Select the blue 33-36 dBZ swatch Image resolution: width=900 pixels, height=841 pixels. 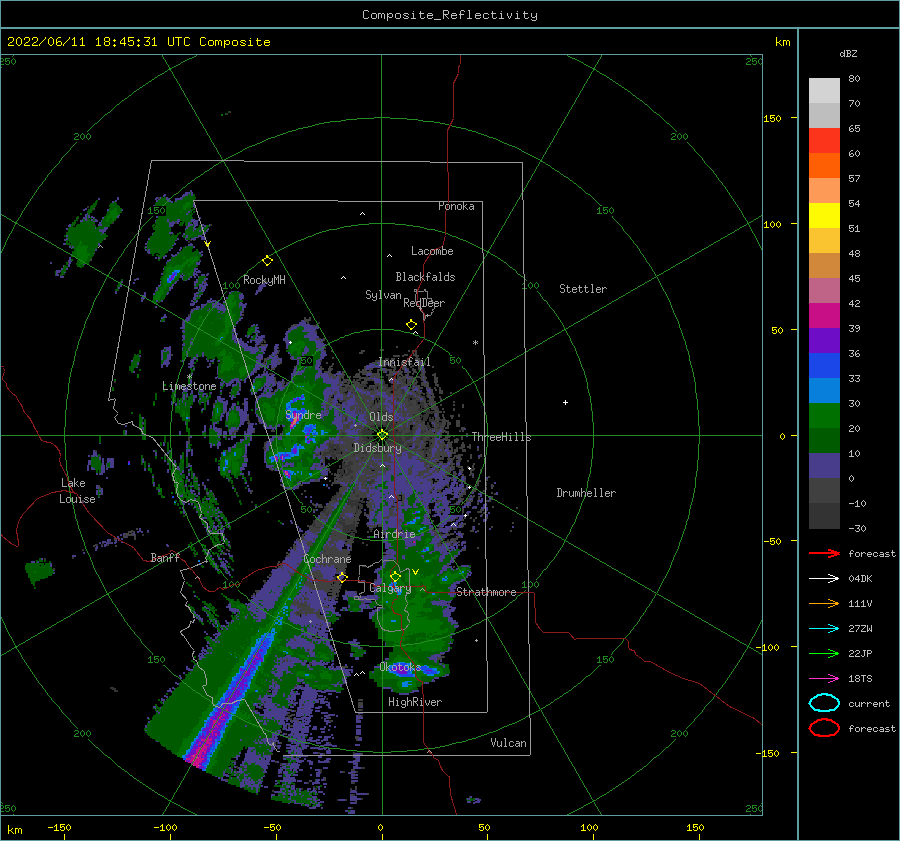(x=824, y=366)
